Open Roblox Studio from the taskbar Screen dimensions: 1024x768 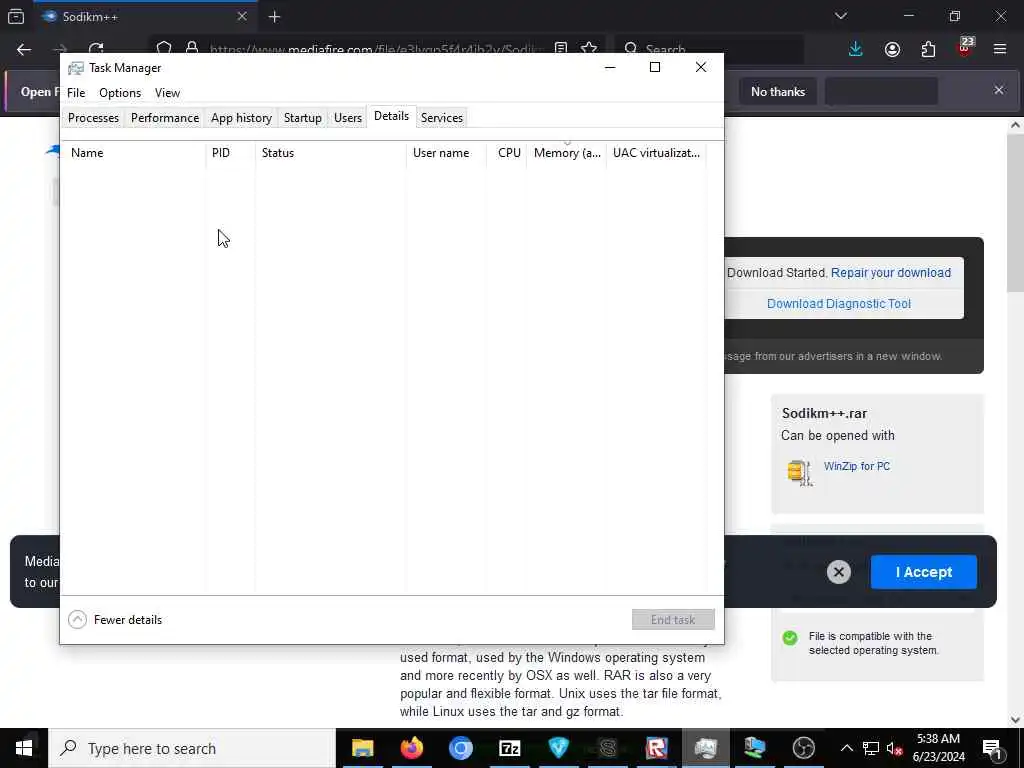pos(656,748)
